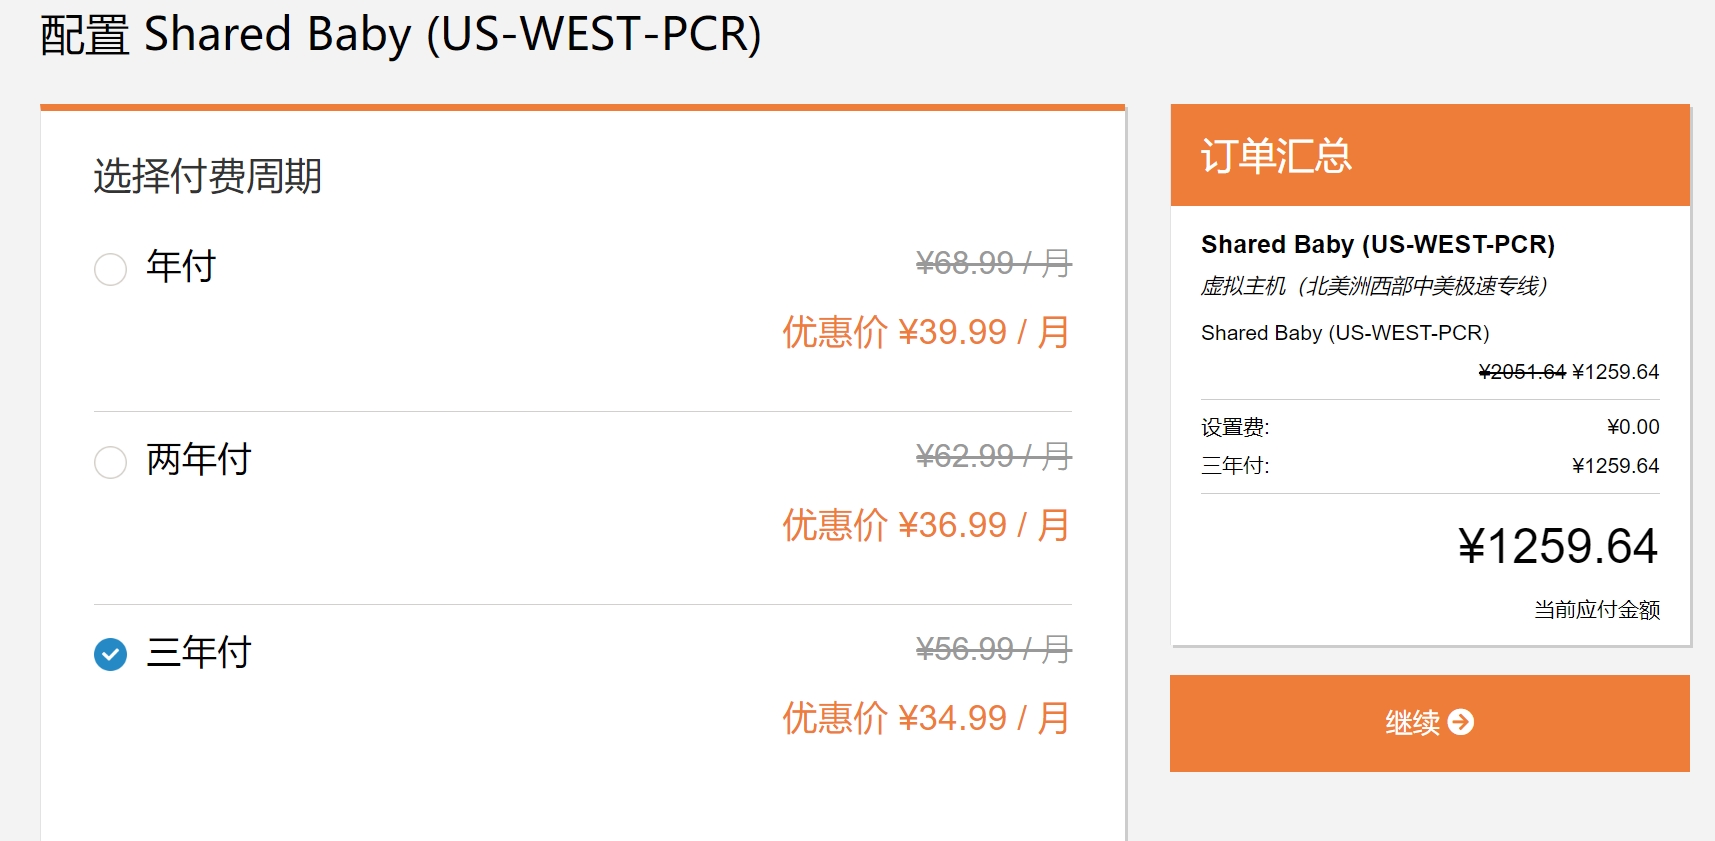
Task: Click the 继续 continue button text
Action: point(1412,722)
